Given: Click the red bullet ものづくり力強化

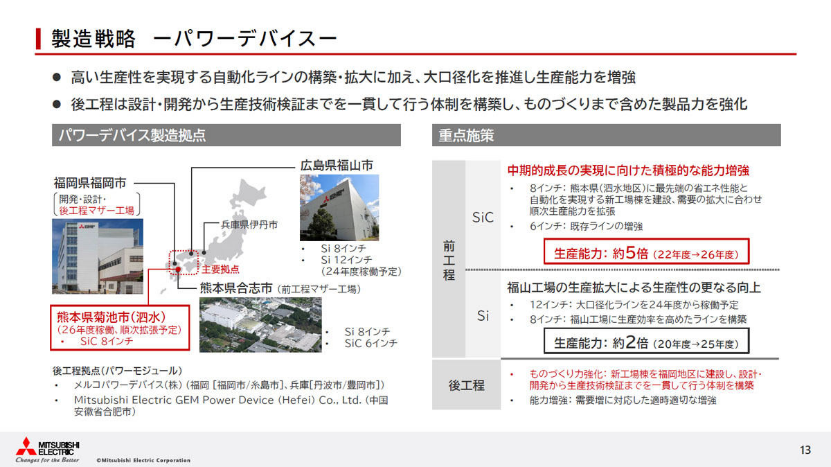Looking at the screenshot, I should click(646, 380).
